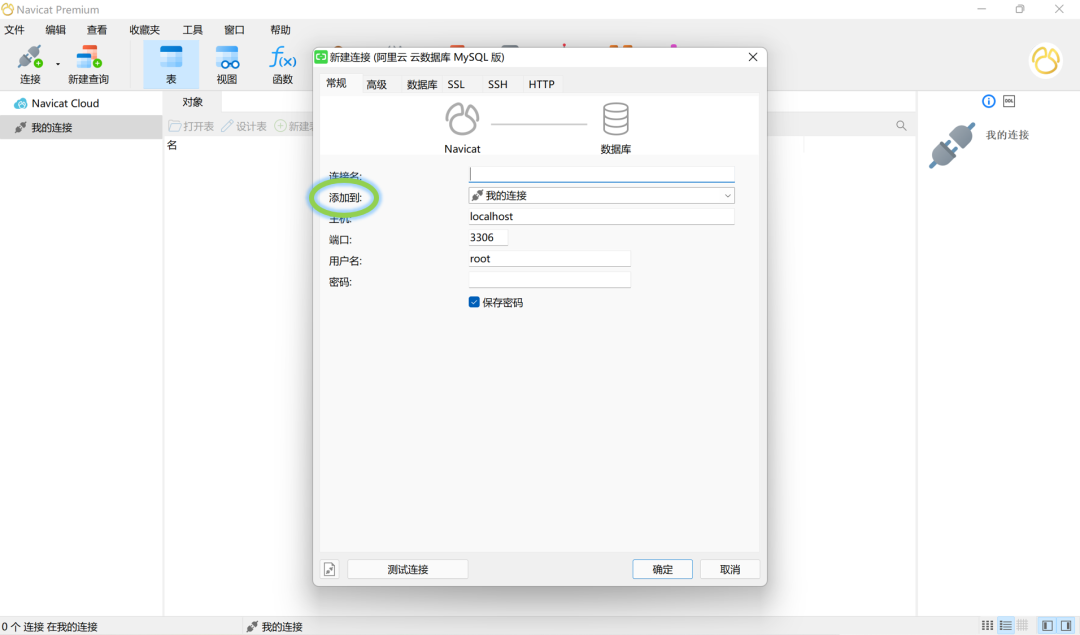The height and width of the screenshot is (635, 1080).
Task: Switch to the 常规 tab in dialog
Action: (x=336, y=83)
